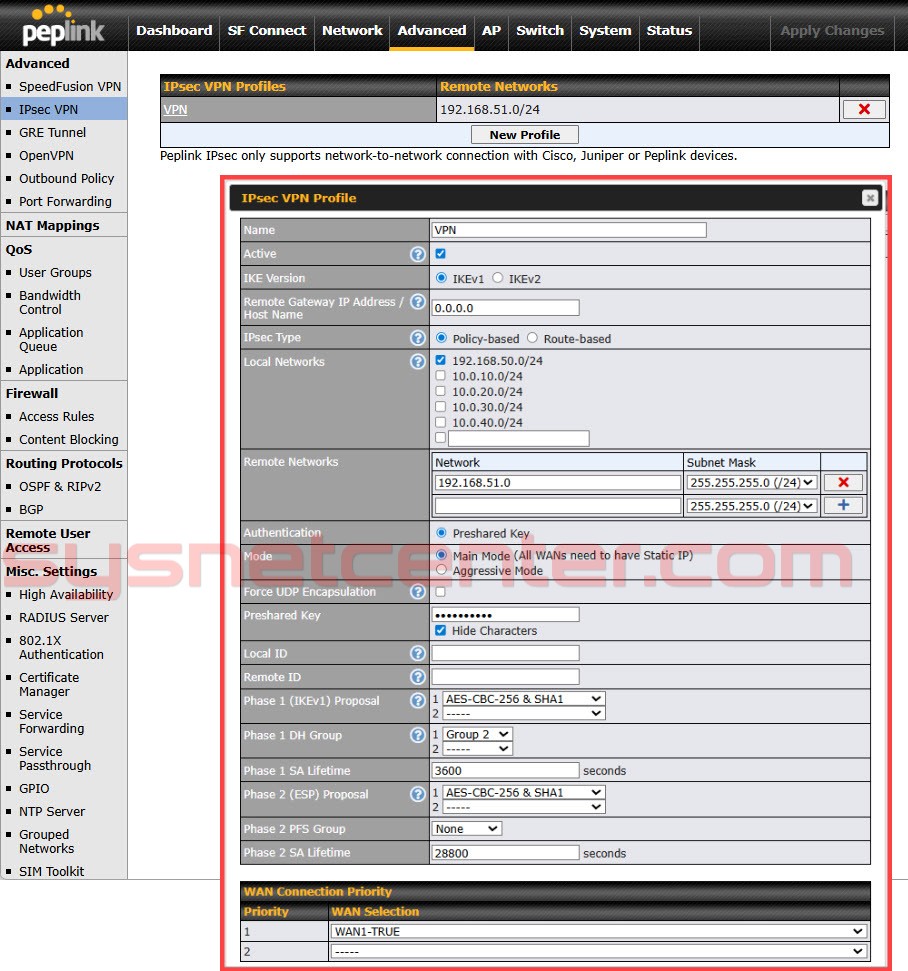Show help for Local ID
Viewport: 908px width, 971px height.
click(x=418, y=653)
